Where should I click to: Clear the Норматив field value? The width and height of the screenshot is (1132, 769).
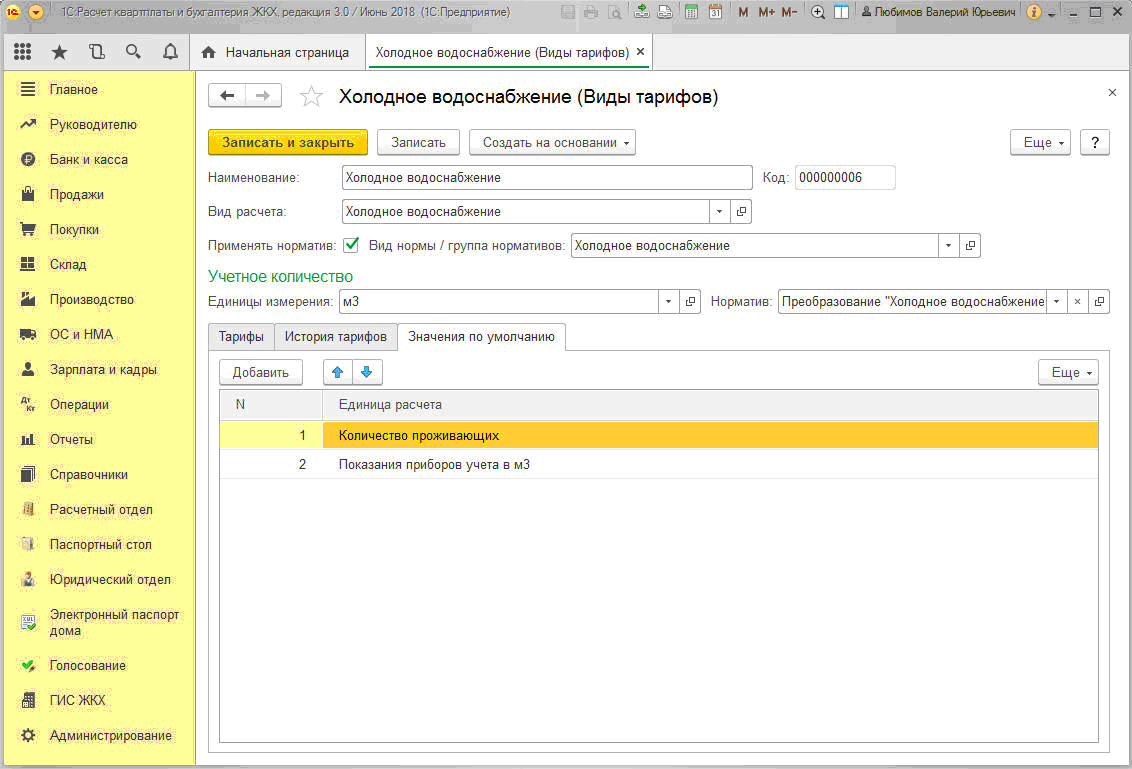click(x=1077, y=302)
